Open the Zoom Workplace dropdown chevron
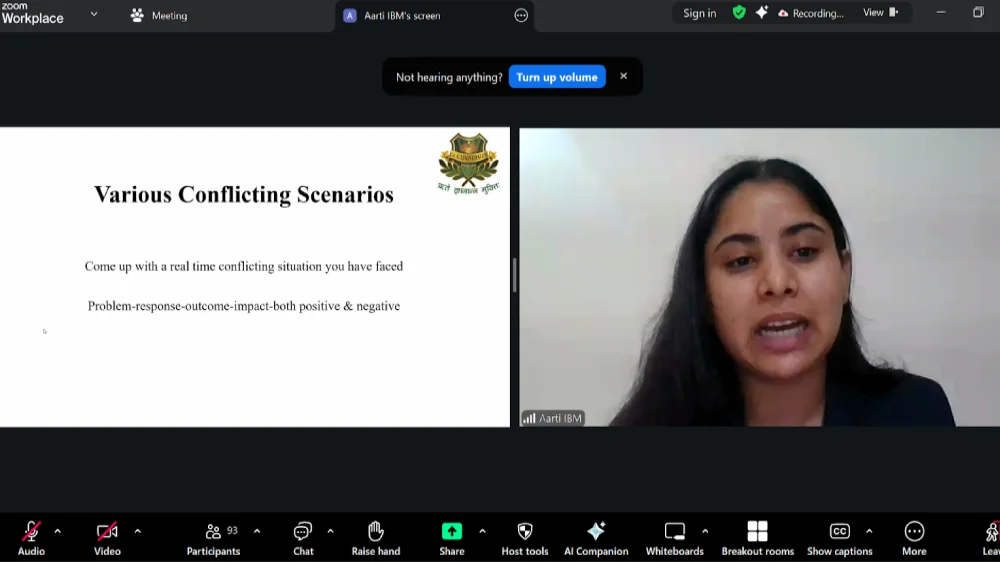The width and height of the screenshot is (1000, 562). [x=94, y=14]
